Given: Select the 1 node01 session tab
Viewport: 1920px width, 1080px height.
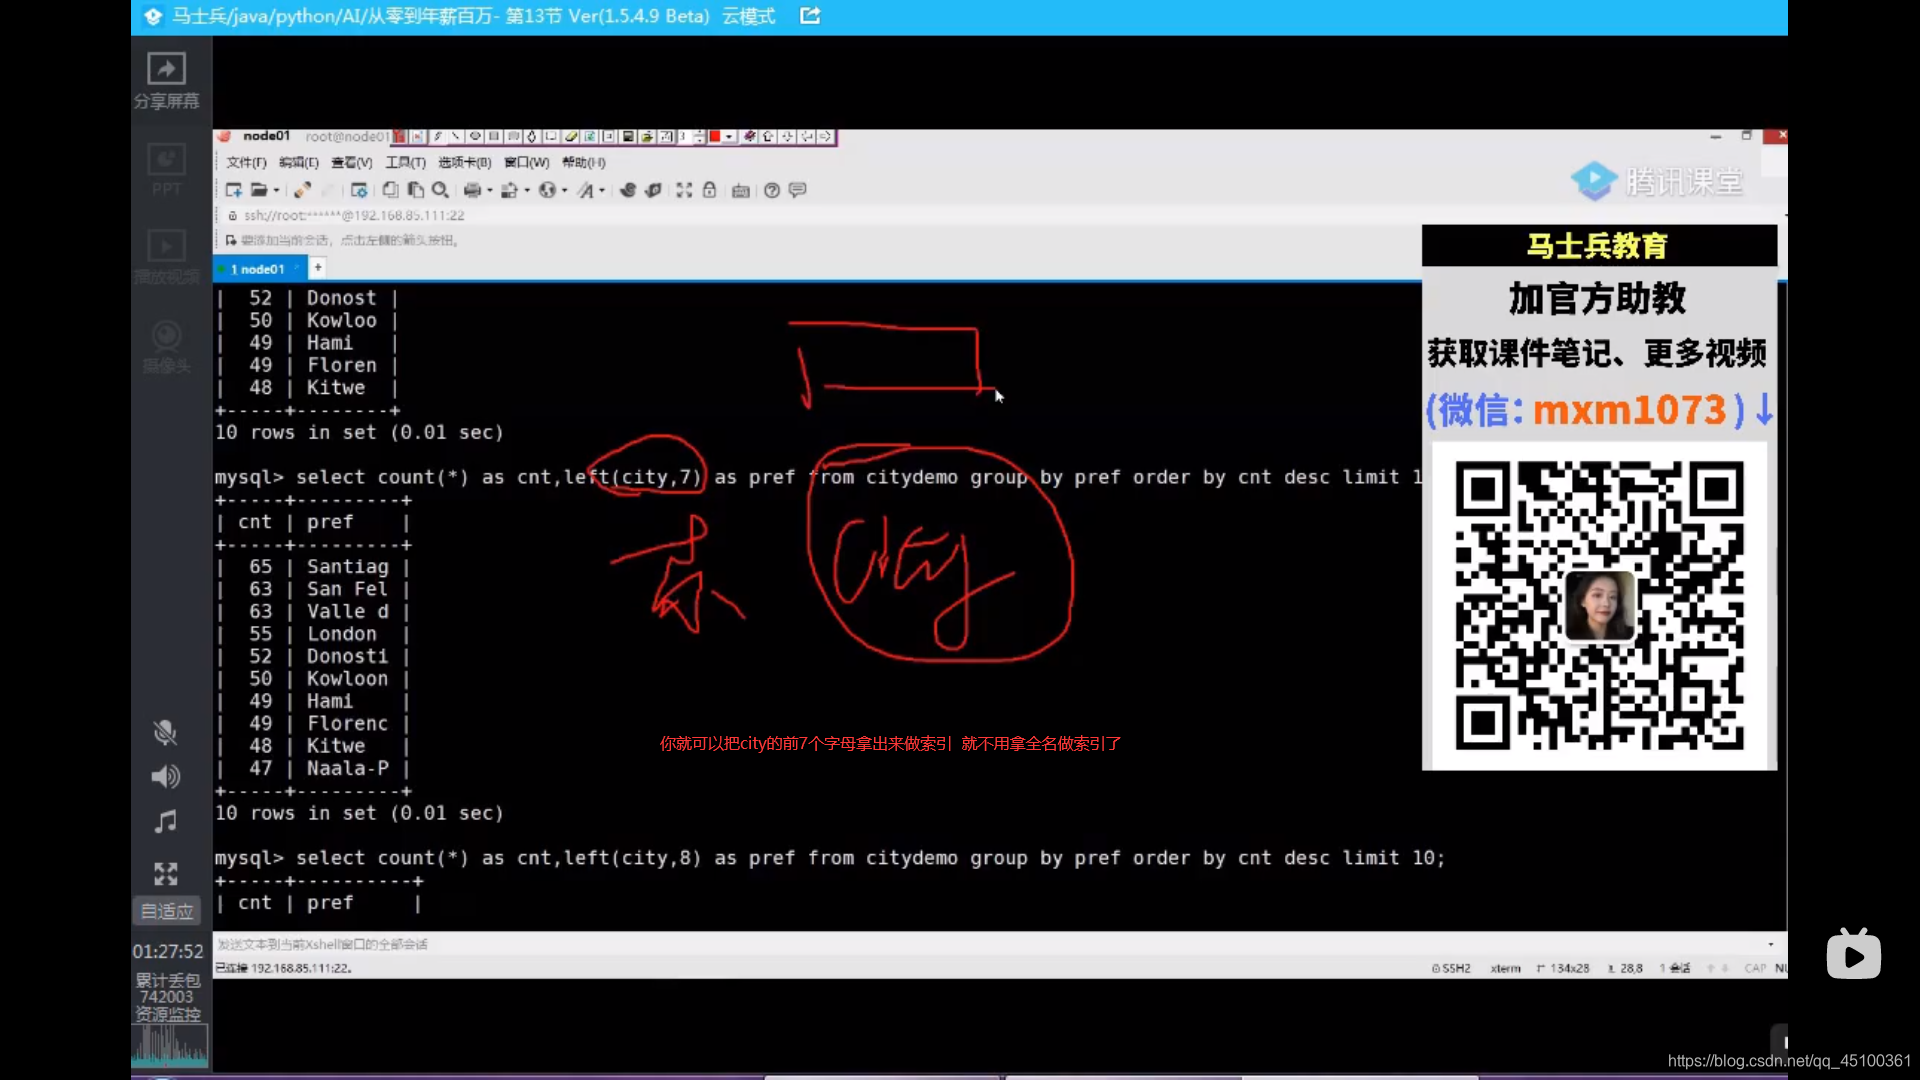Looking at the screenshot, I should 258,269.
